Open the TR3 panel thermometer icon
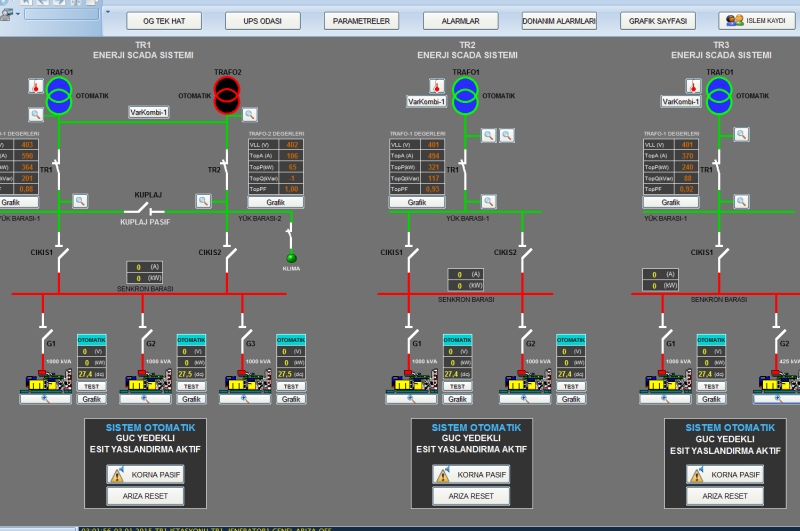The image size is (800, 531). (693, 86)
